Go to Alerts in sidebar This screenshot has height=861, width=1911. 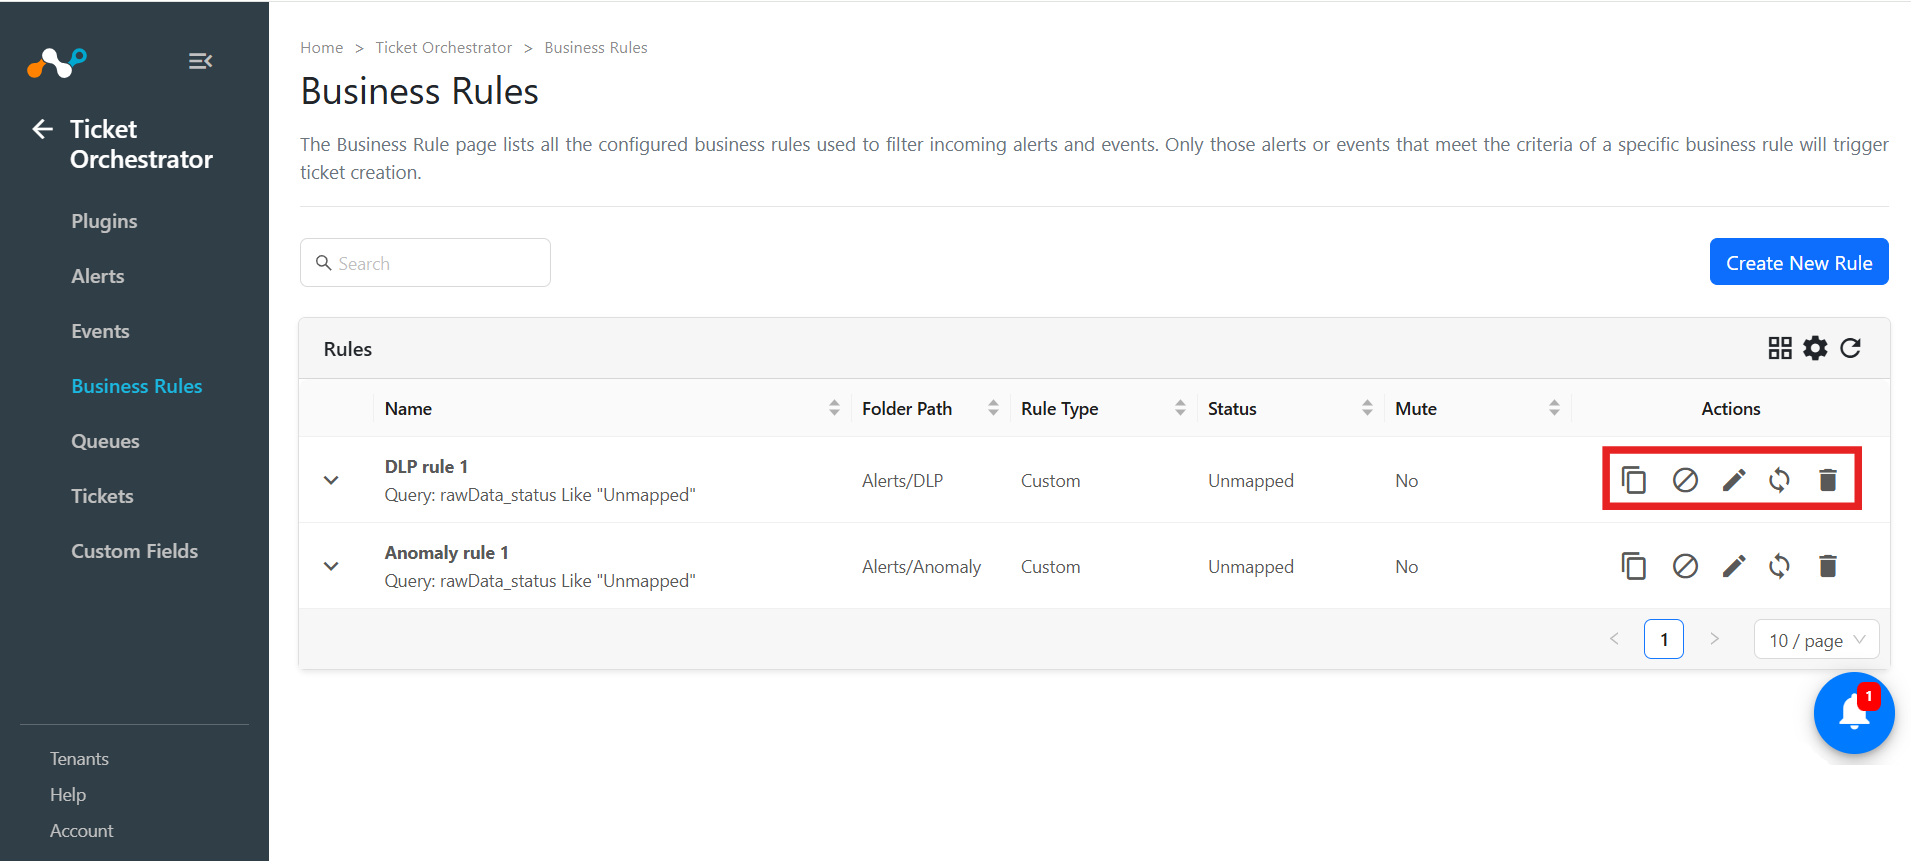[98, 276]
